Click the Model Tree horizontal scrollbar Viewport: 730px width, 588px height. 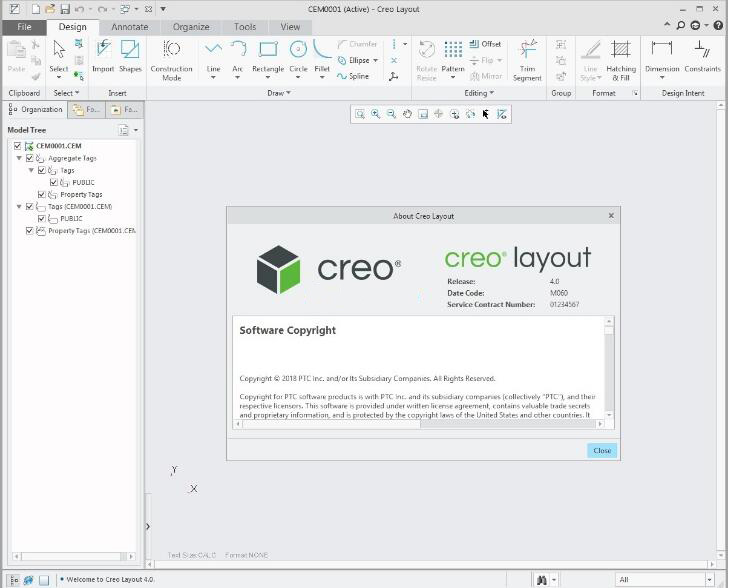tap(74, 556)
